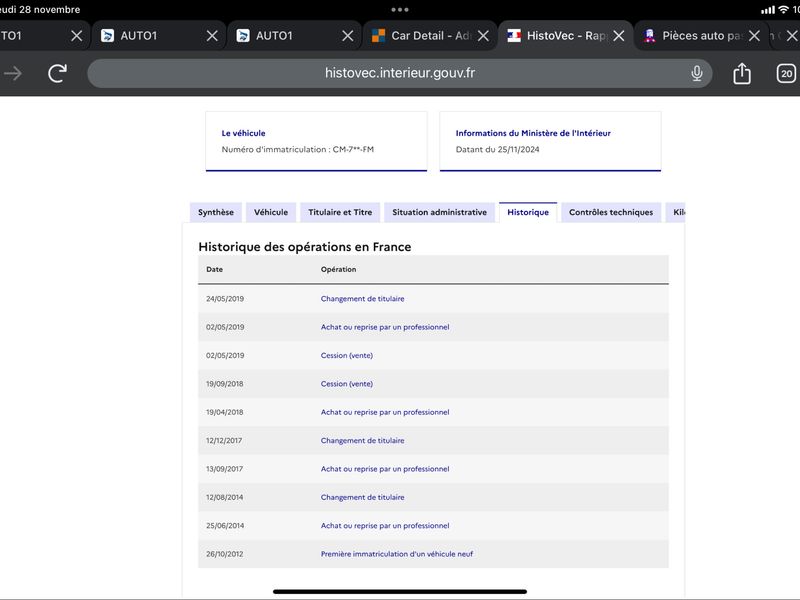Click 'Achat ou reprise' entry dated 25/06/2014
This screenshot has width=800, height=600.
tap(385, 526)
